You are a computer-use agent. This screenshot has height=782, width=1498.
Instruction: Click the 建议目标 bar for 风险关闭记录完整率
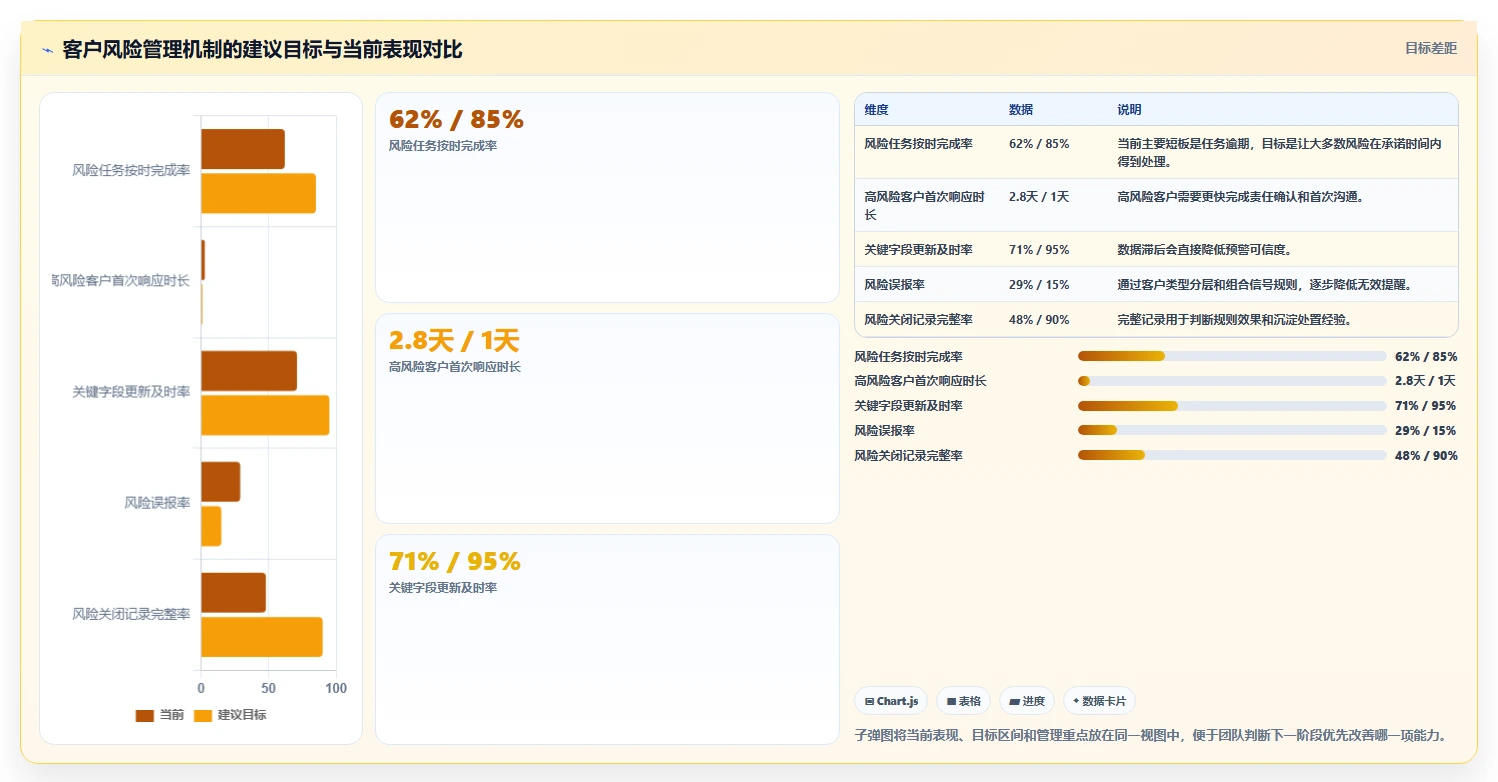(262, 637)
